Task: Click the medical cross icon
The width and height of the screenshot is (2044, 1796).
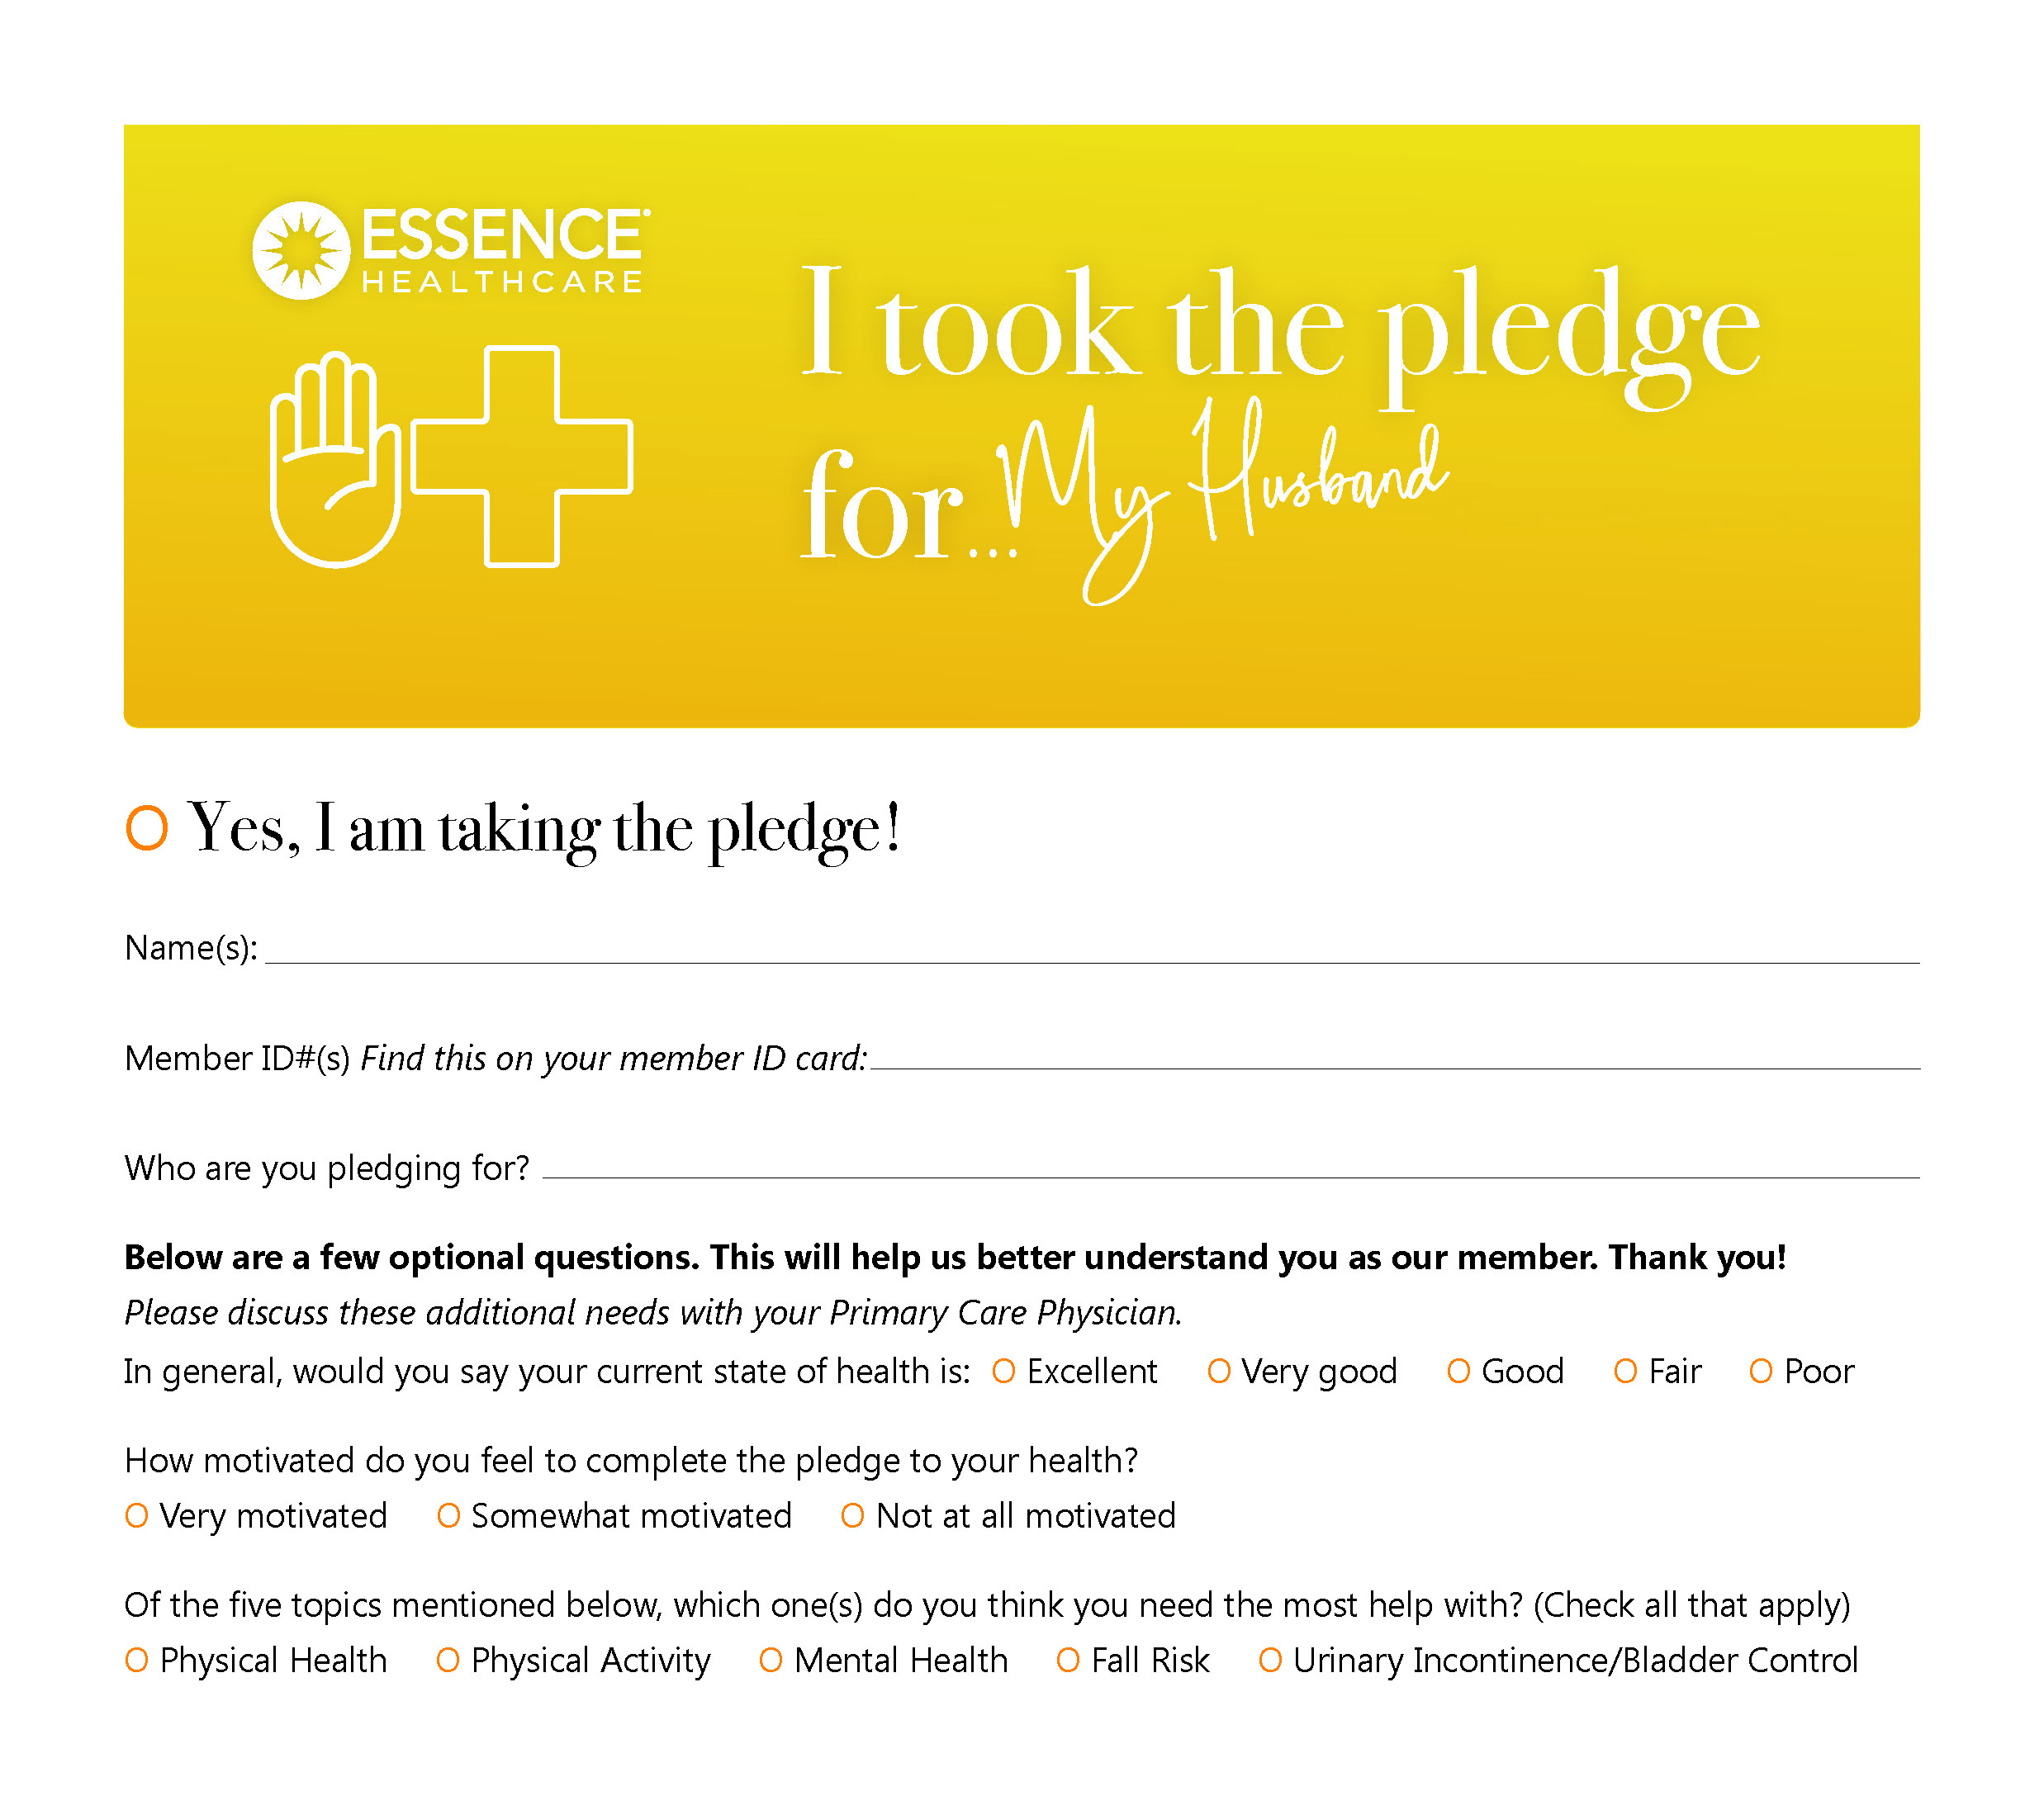Action: (521, 456)
